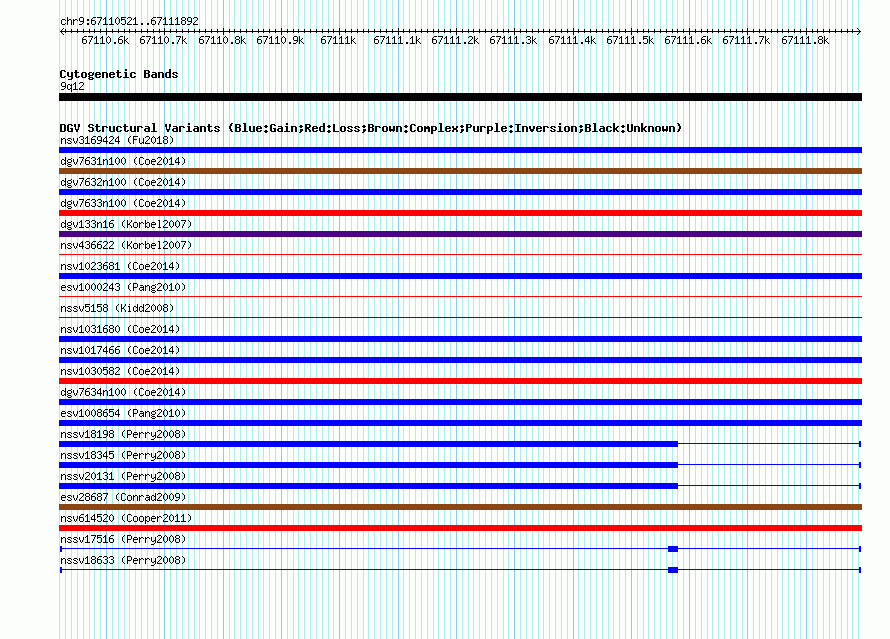Click the right arrow of the ruler

point(859,31)
